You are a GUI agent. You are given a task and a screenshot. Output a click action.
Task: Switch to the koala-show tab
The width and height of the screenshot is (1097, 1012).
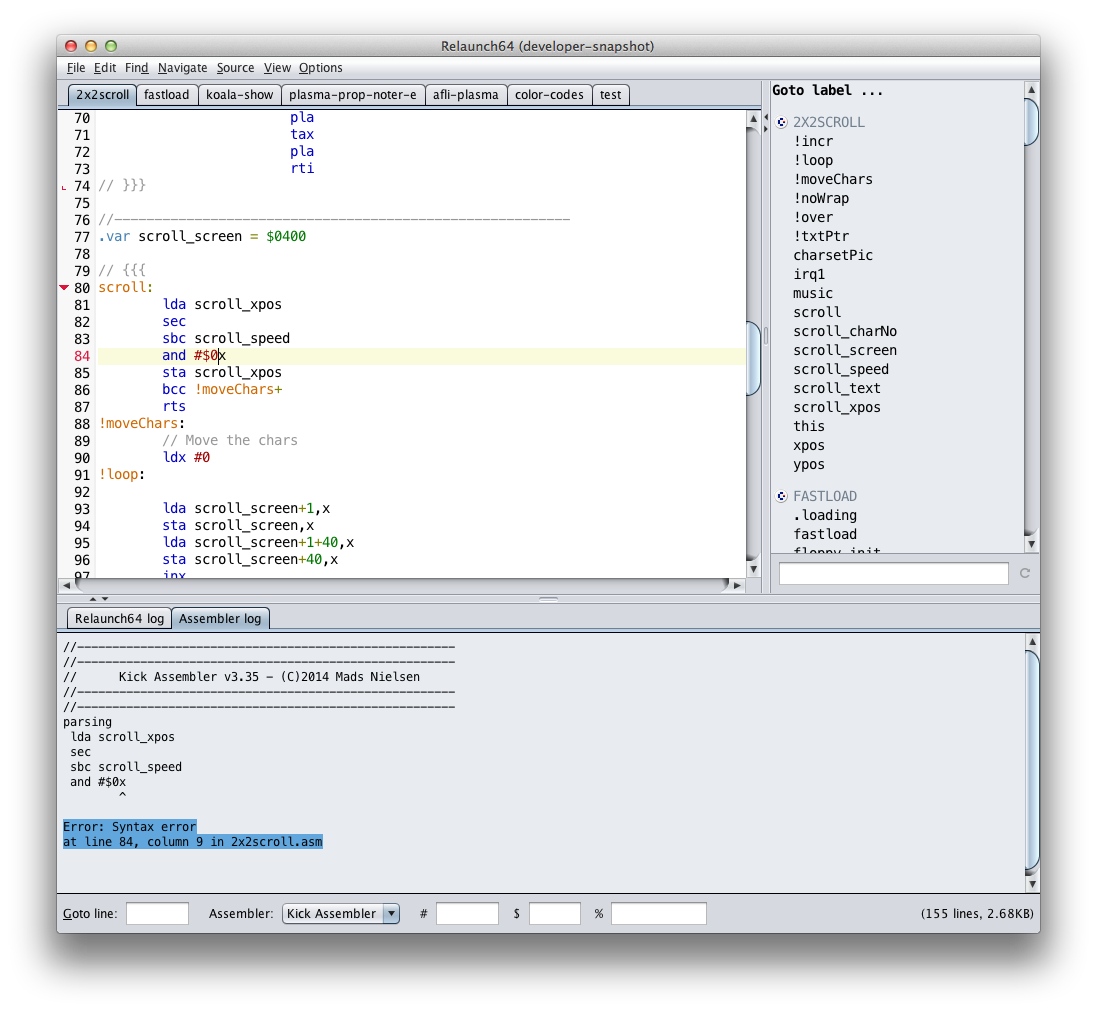click(x=240, y=95)
